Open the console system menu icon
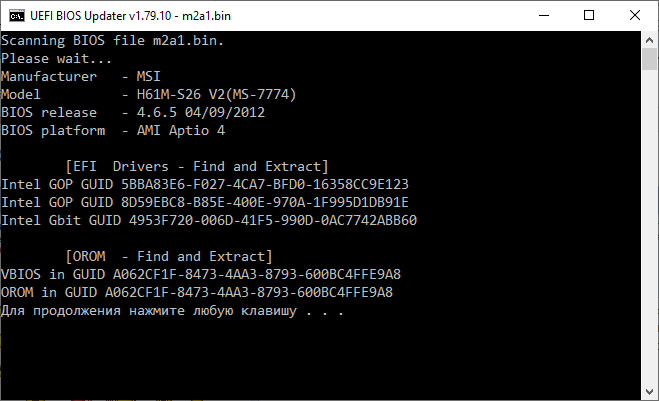Viewport: 659px width, 401px height. pos(17,16)
